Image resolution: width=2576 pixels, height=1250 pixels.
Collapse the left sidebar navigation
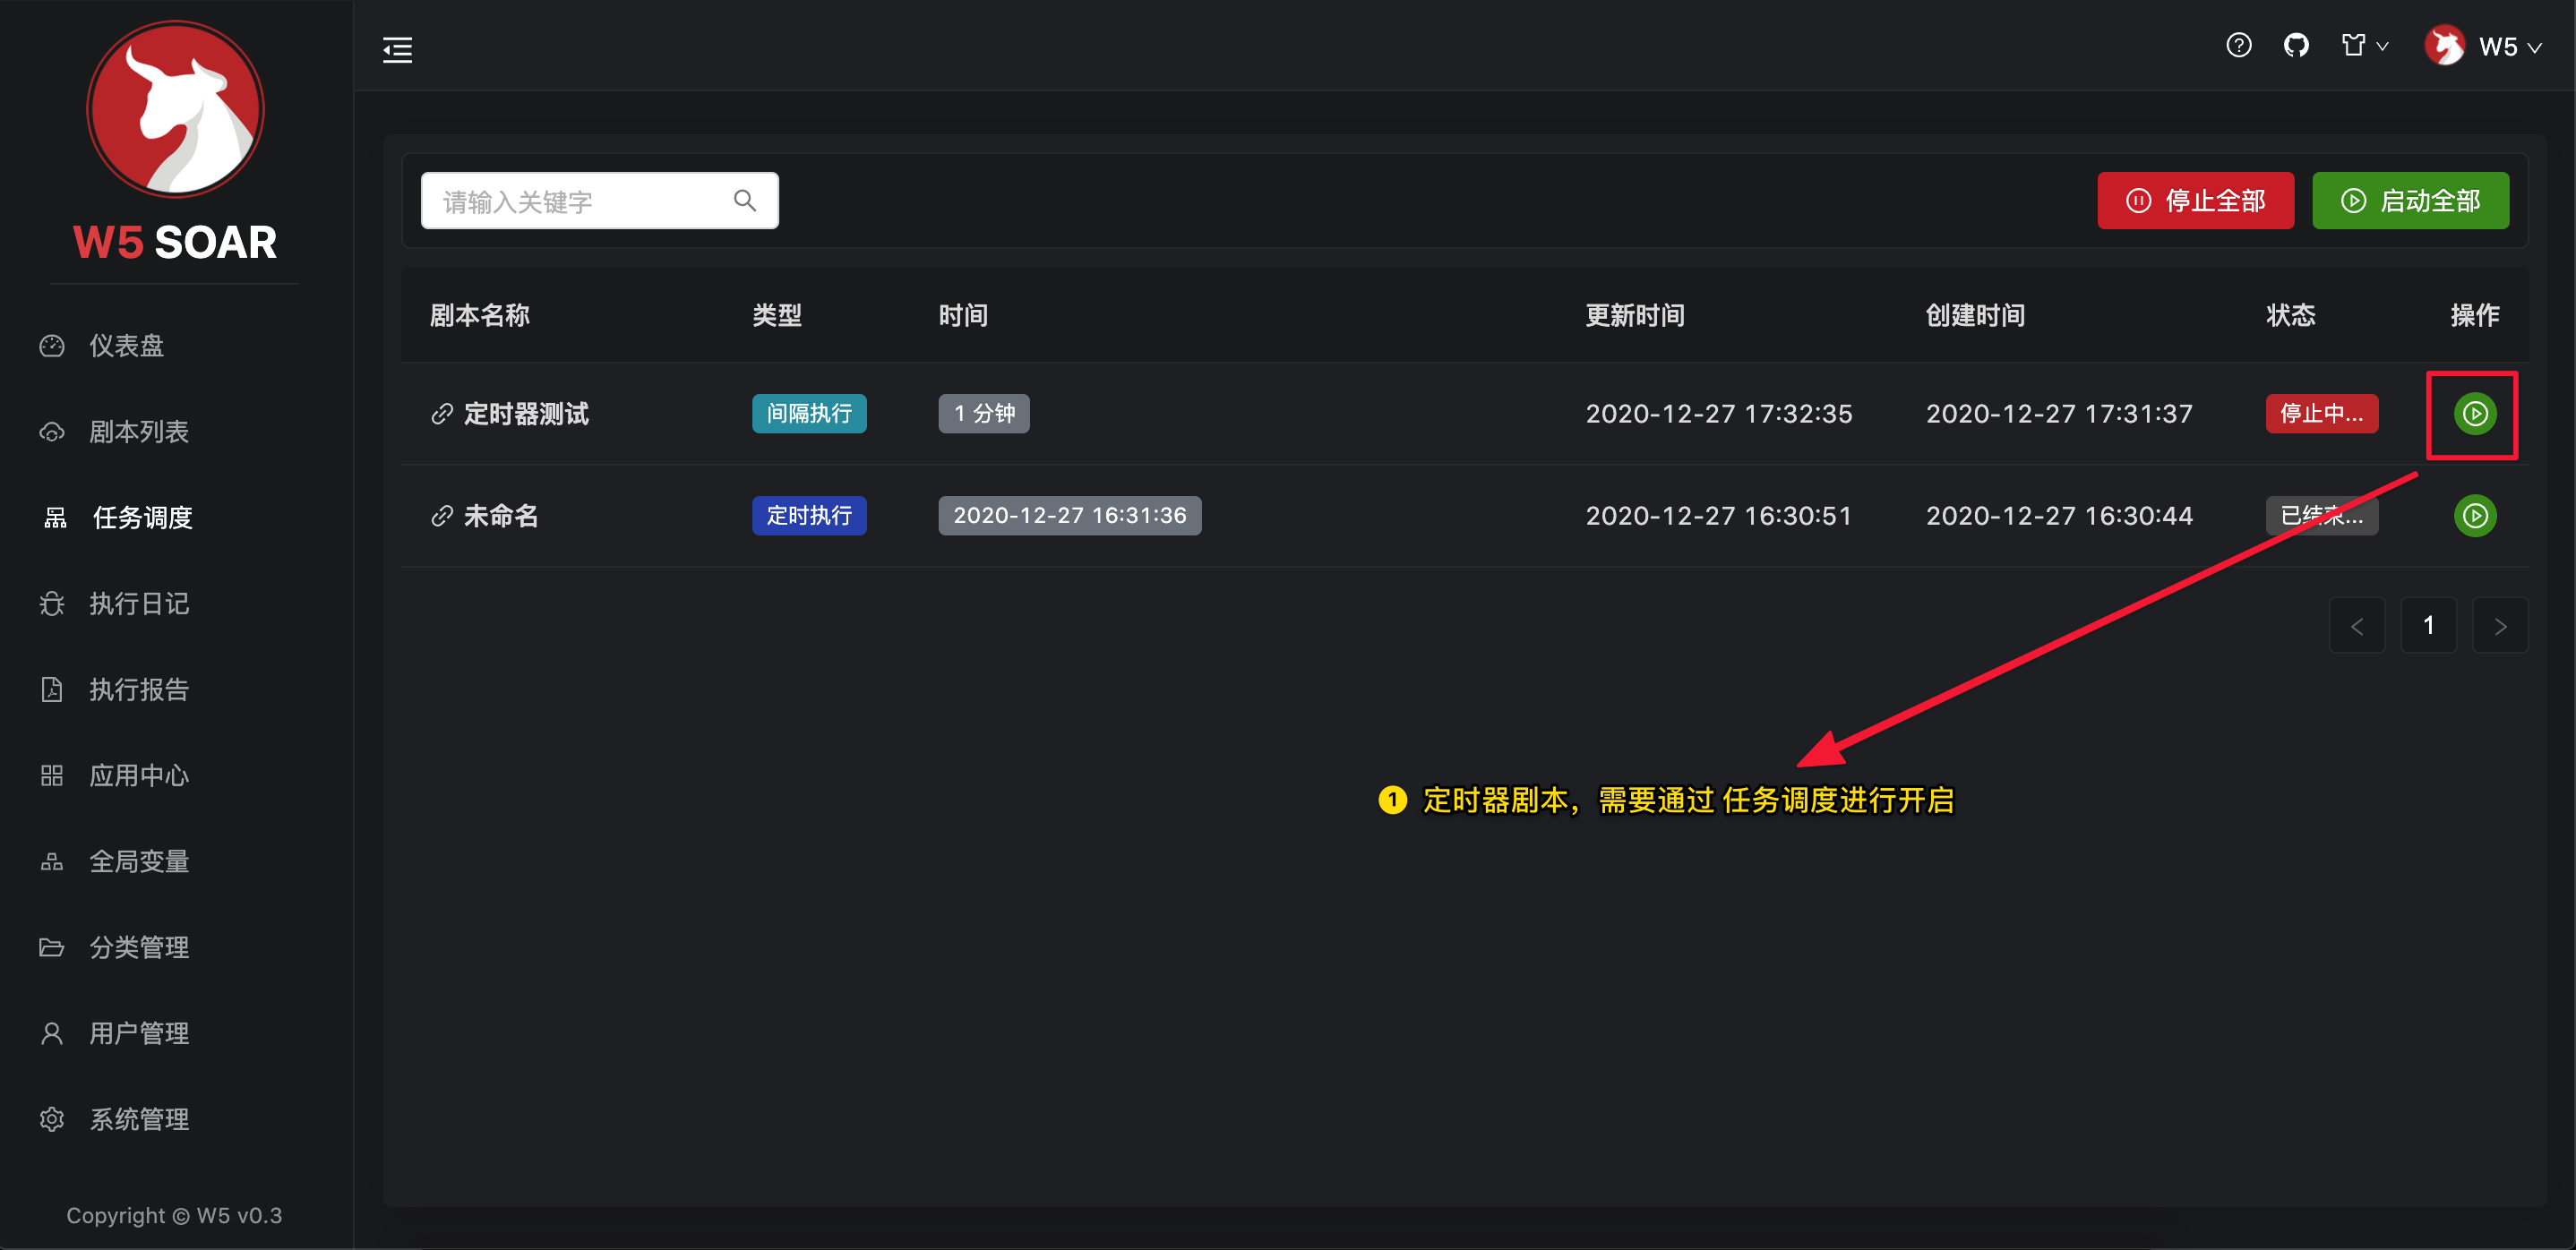pyautogui.click(x=396, y=48)
